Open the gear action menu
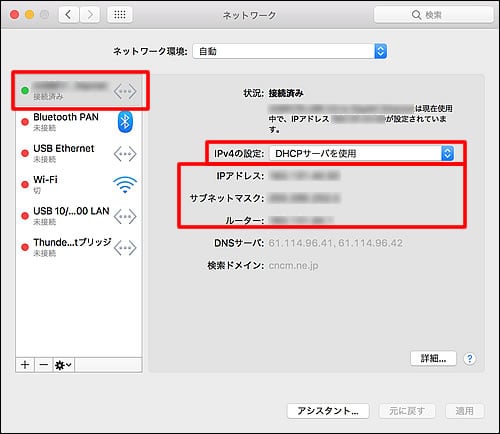This screenshot has width=500, height=434. [x=63, y=365]
